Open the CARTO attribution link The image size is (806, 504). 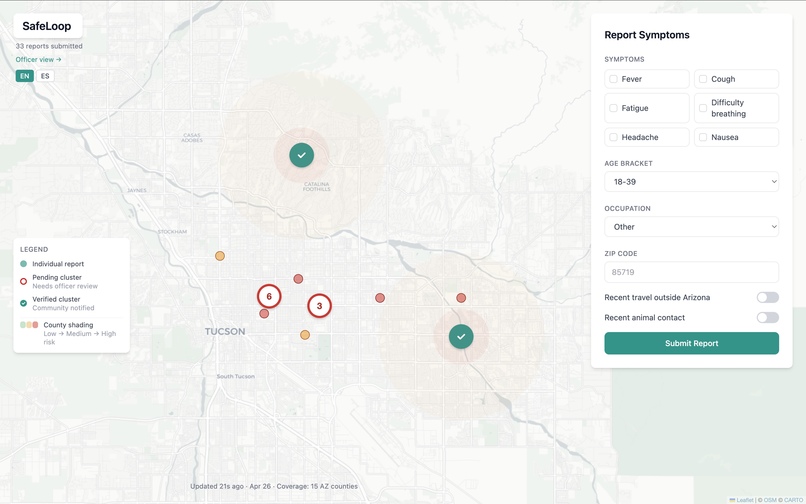(793, 500)
